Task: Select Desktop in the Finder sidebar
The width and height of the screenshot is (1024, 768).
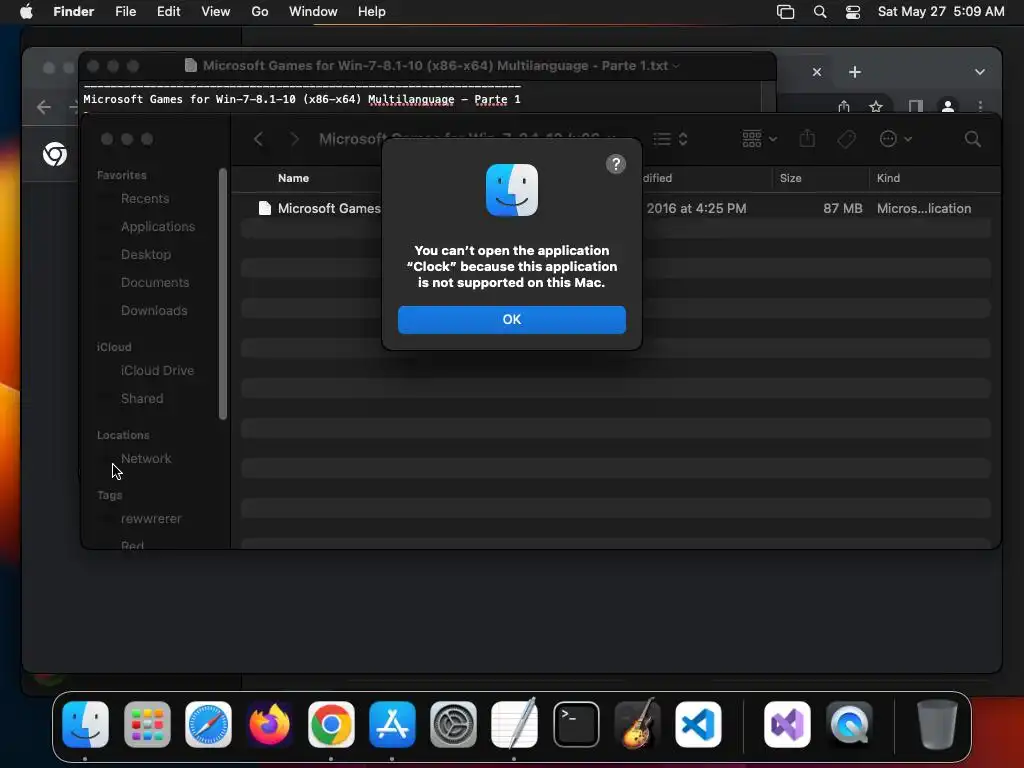Action: (x=146, y=255)
